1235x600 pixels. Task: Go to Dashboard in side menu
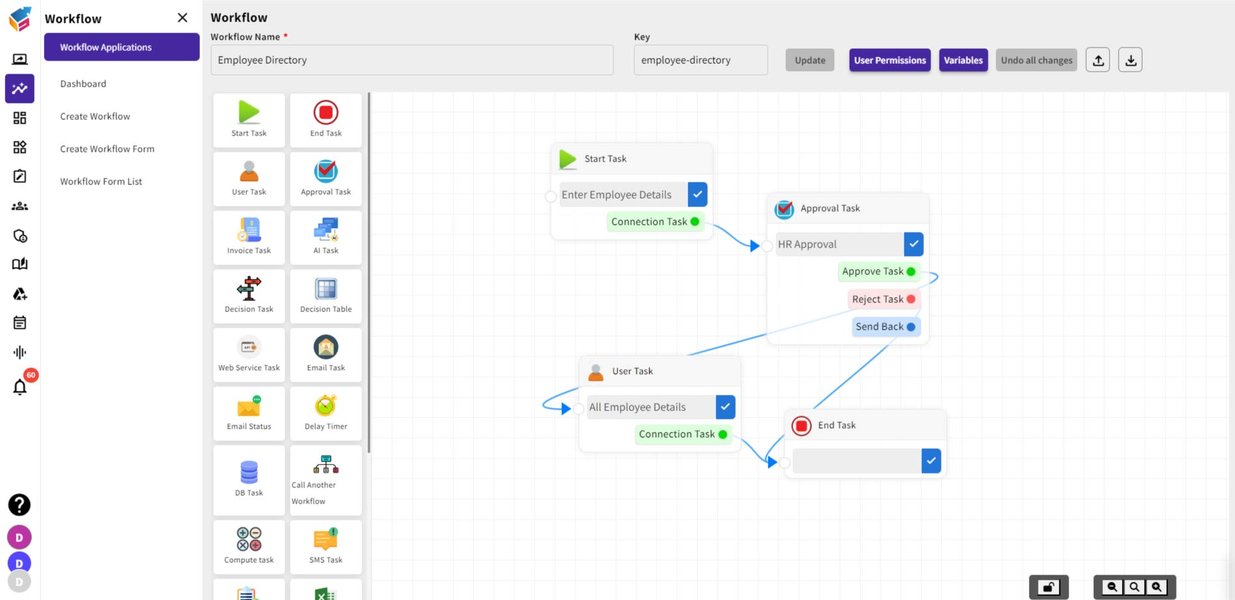(83, 84)
